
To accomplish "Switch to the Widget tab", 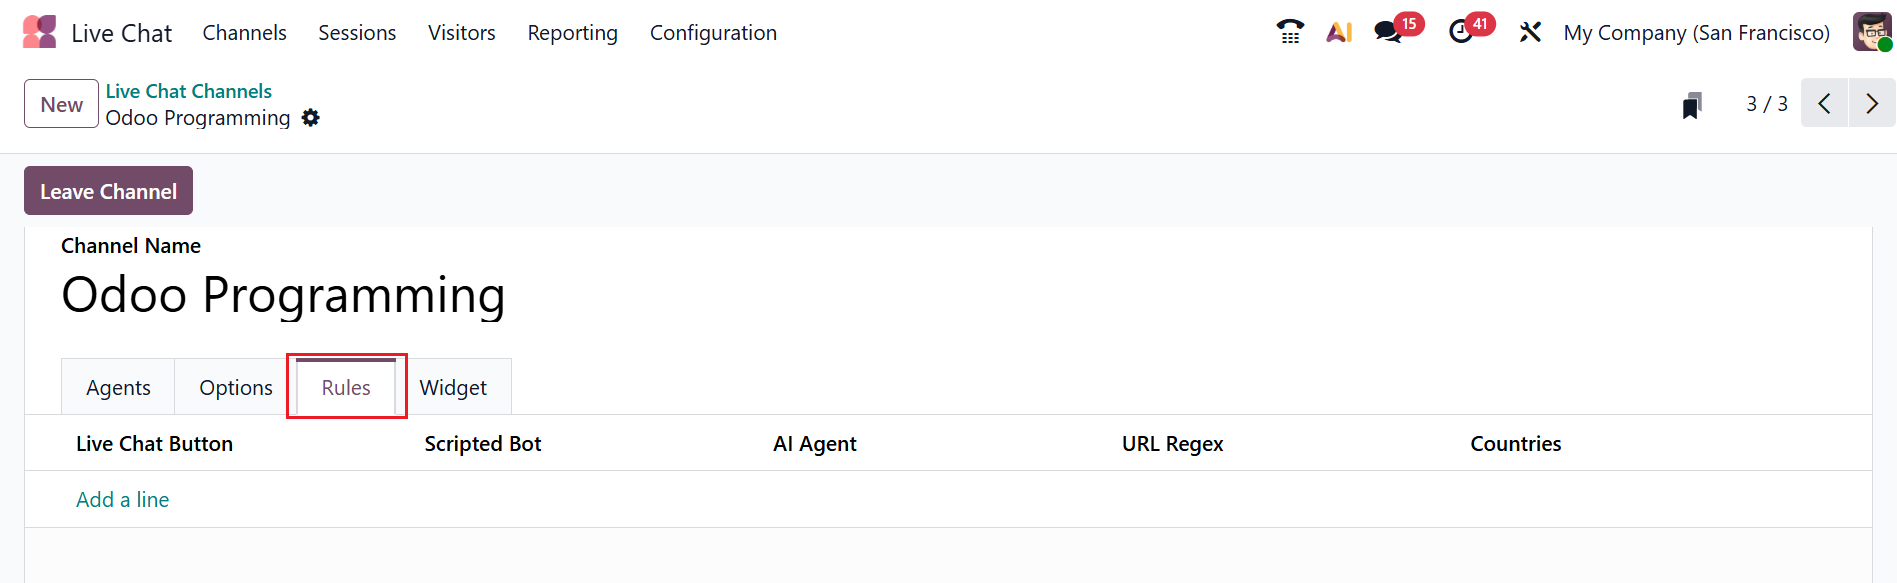I will pos(453,388).
